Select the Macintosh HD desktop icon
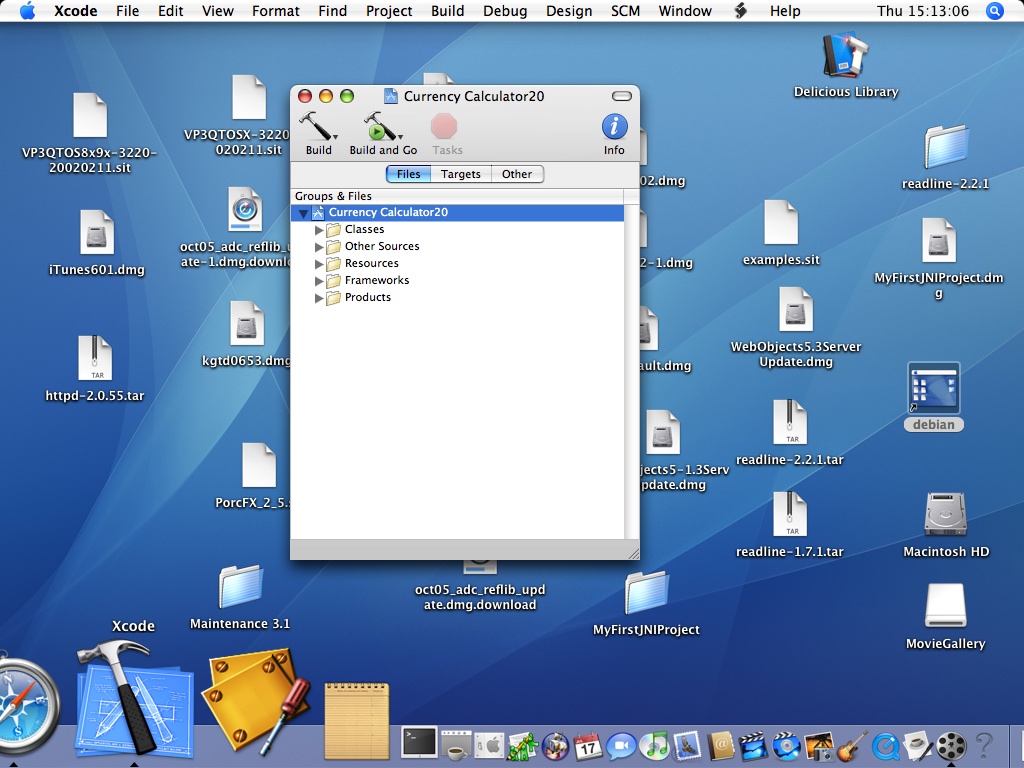This screenshot has width=1024, height=768. (x=945, y=515)
